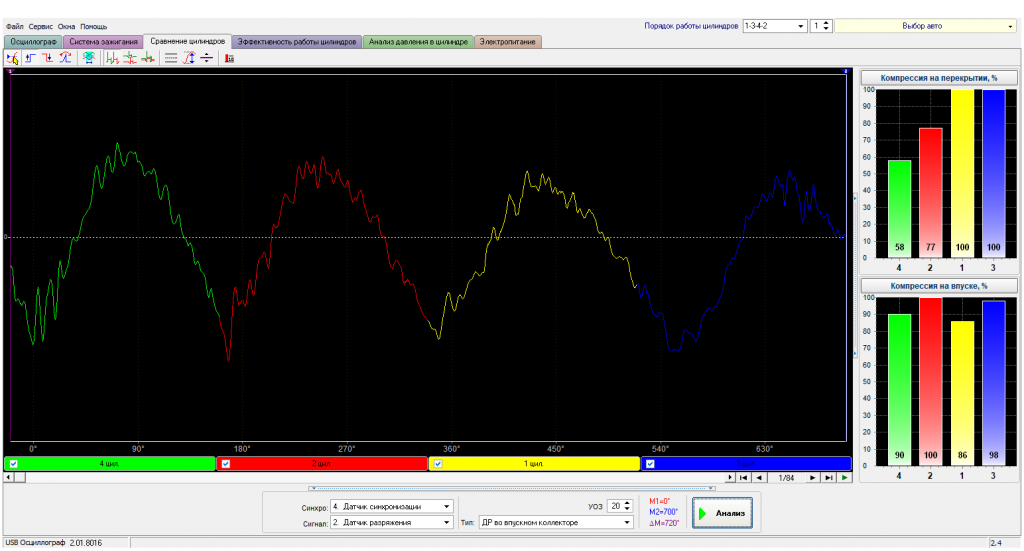Jump to the first frame button
Viewport: 1024px width, 551px height.
click(743, 478)
